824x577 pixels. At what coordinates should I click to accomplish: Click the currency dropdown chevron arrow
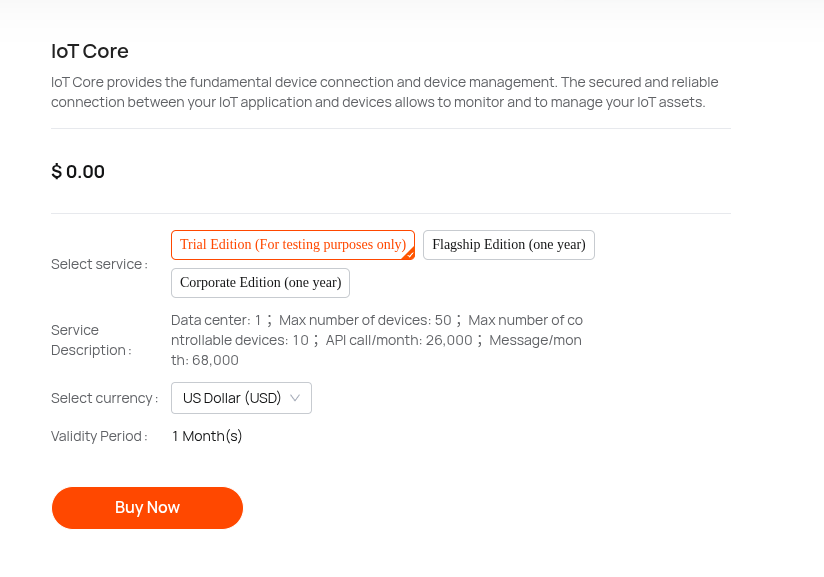tap(295, 398)
